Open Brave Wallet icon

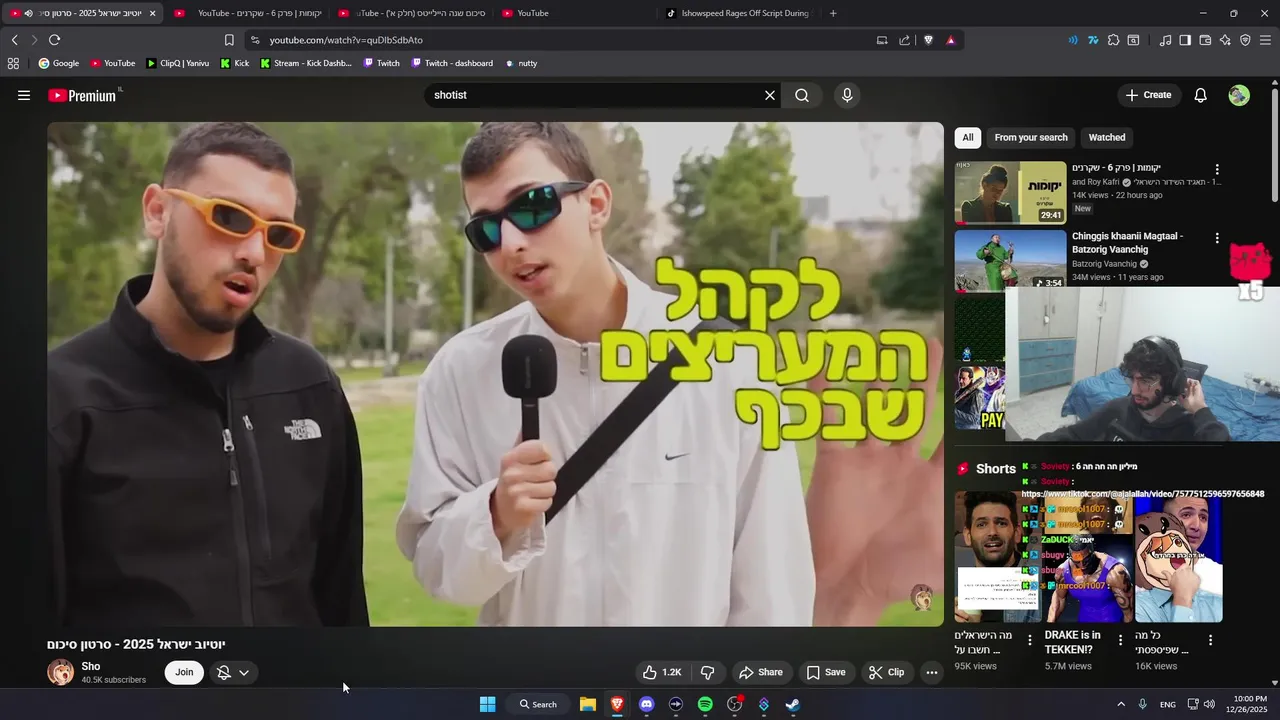click(1205, 40)
